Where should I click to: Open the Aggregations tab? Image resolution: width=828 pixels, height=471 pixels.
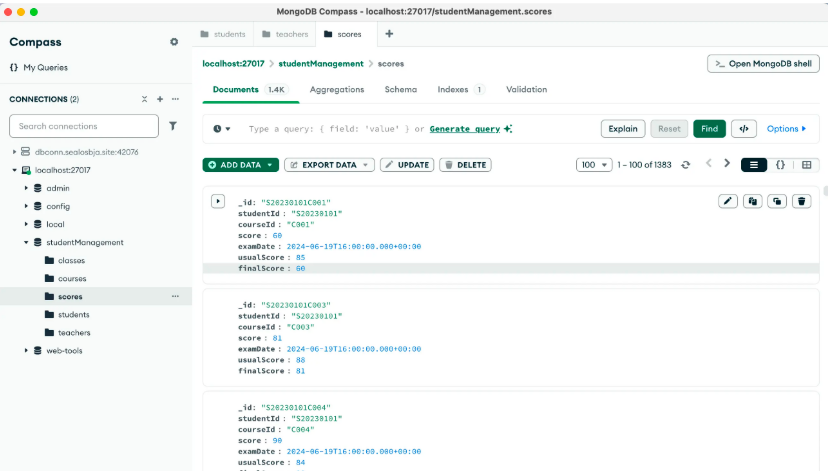coord(337,90)
